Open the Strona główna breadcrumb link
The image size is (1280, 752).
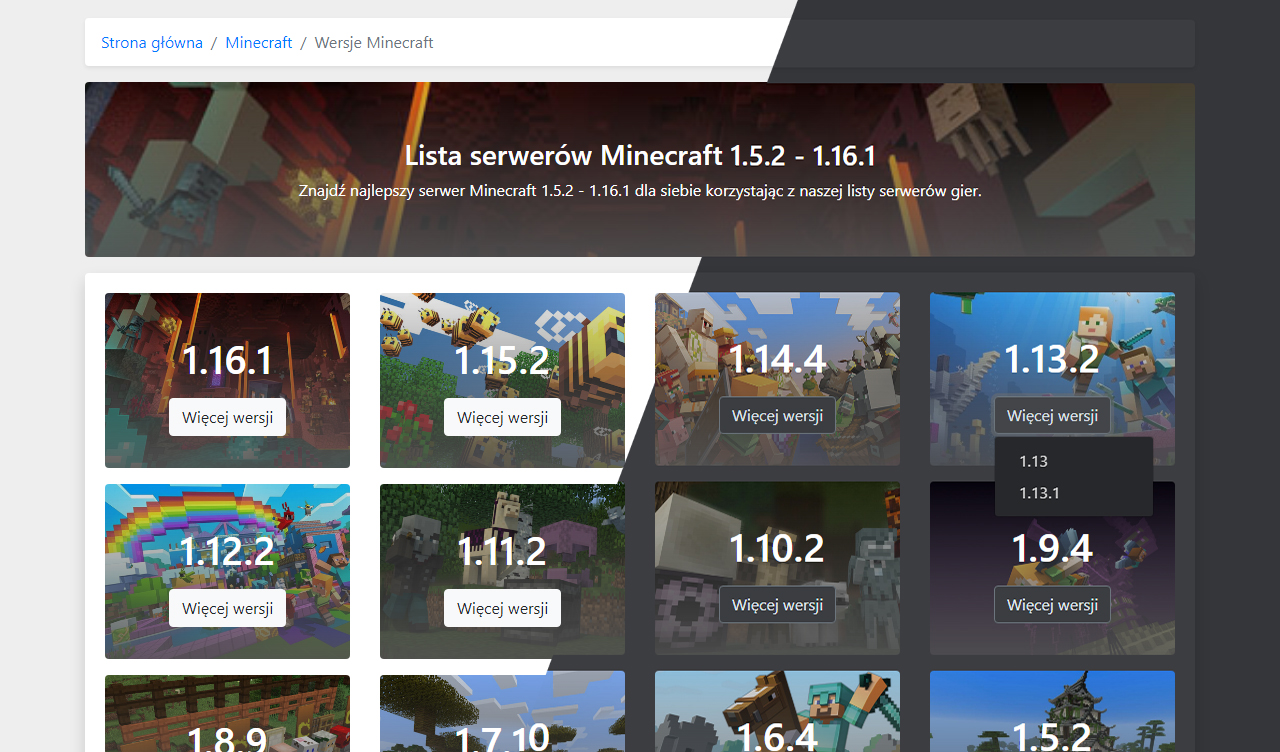pyautogui.click(x=152, y=43)
